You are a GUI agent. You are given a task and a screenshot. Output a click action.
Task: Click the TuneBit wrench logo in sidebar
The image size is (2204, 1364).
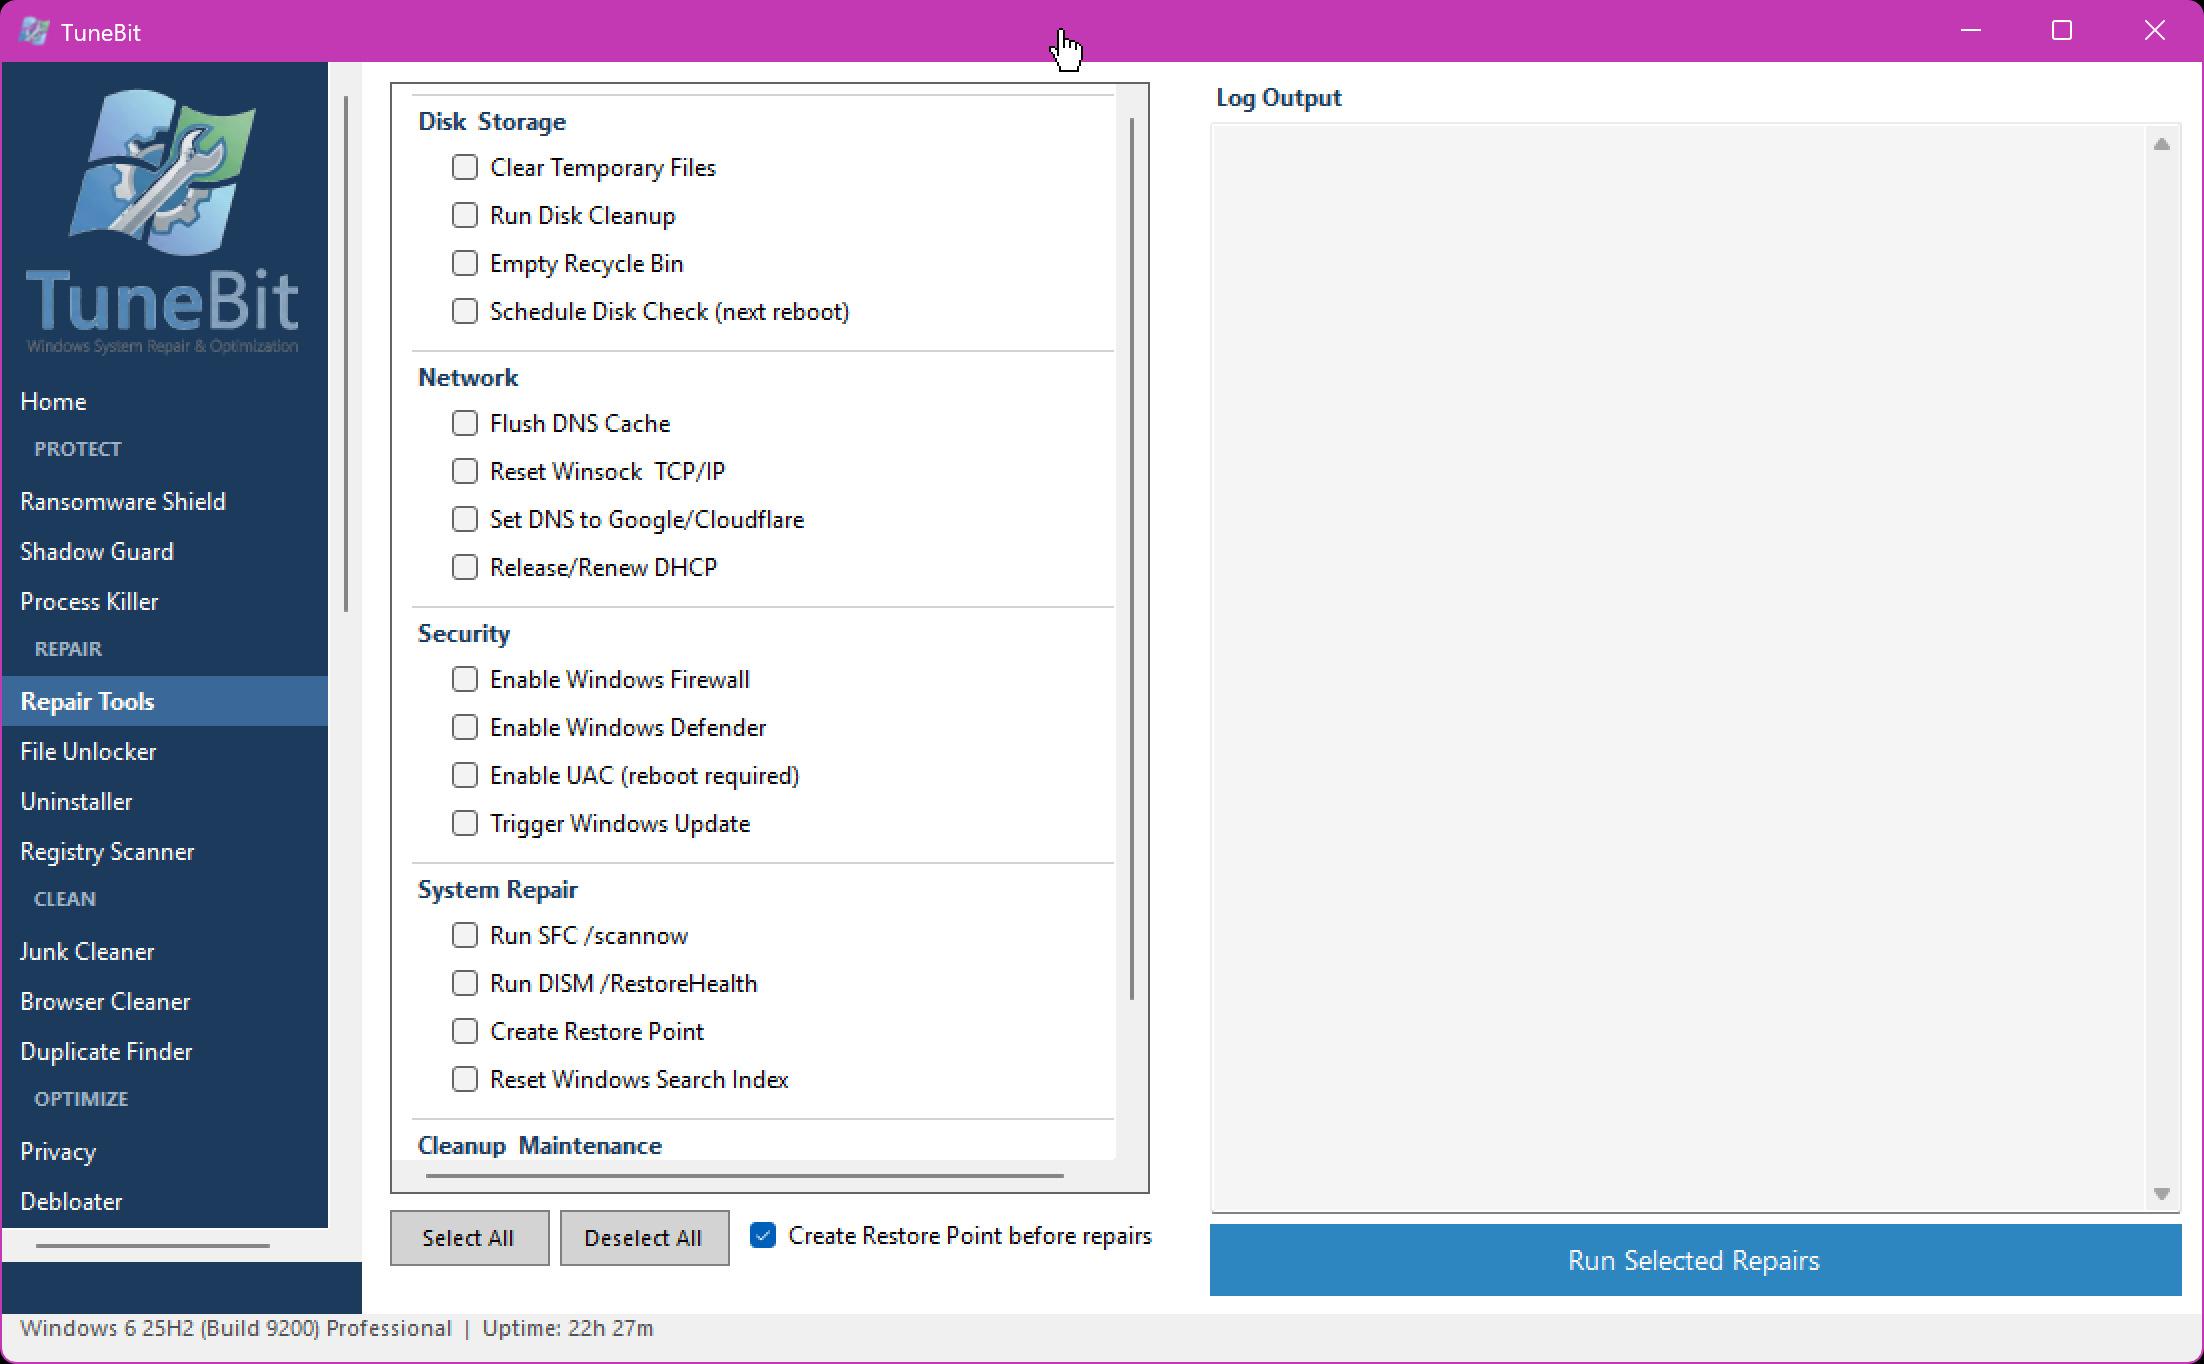(x=162, y=171)
